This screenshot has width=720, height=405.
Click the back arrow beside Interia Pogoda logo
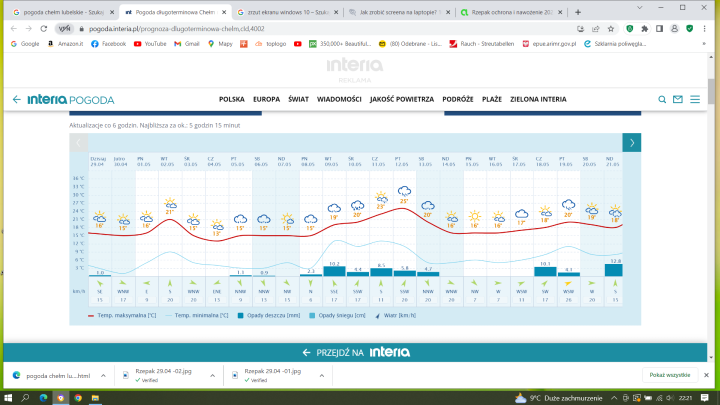click(17, 100)
